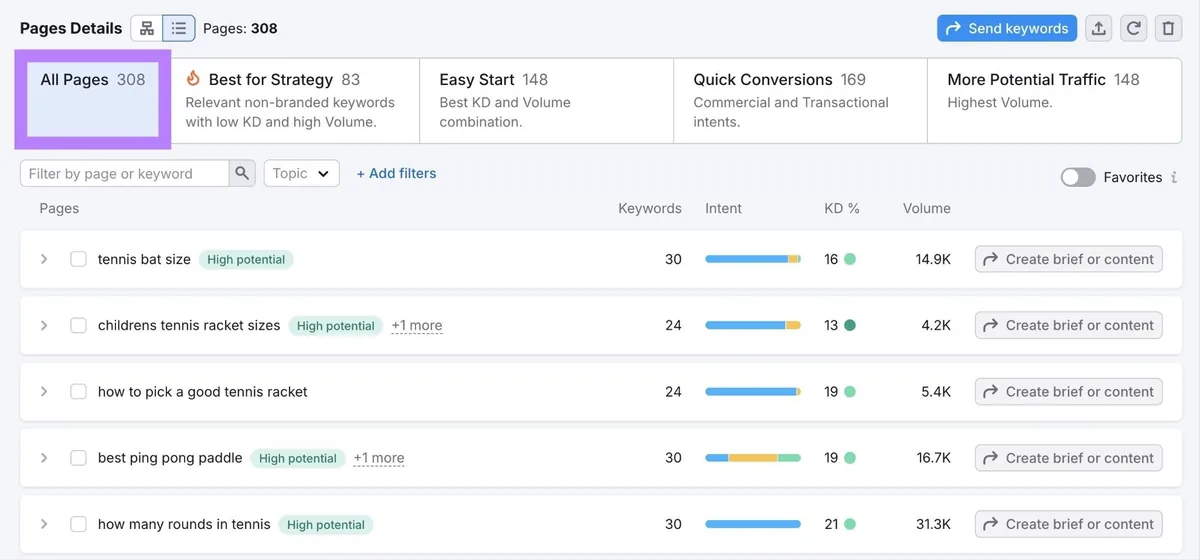
Task: Click the intent bar for best ping pong paddle
Action: 753,458
